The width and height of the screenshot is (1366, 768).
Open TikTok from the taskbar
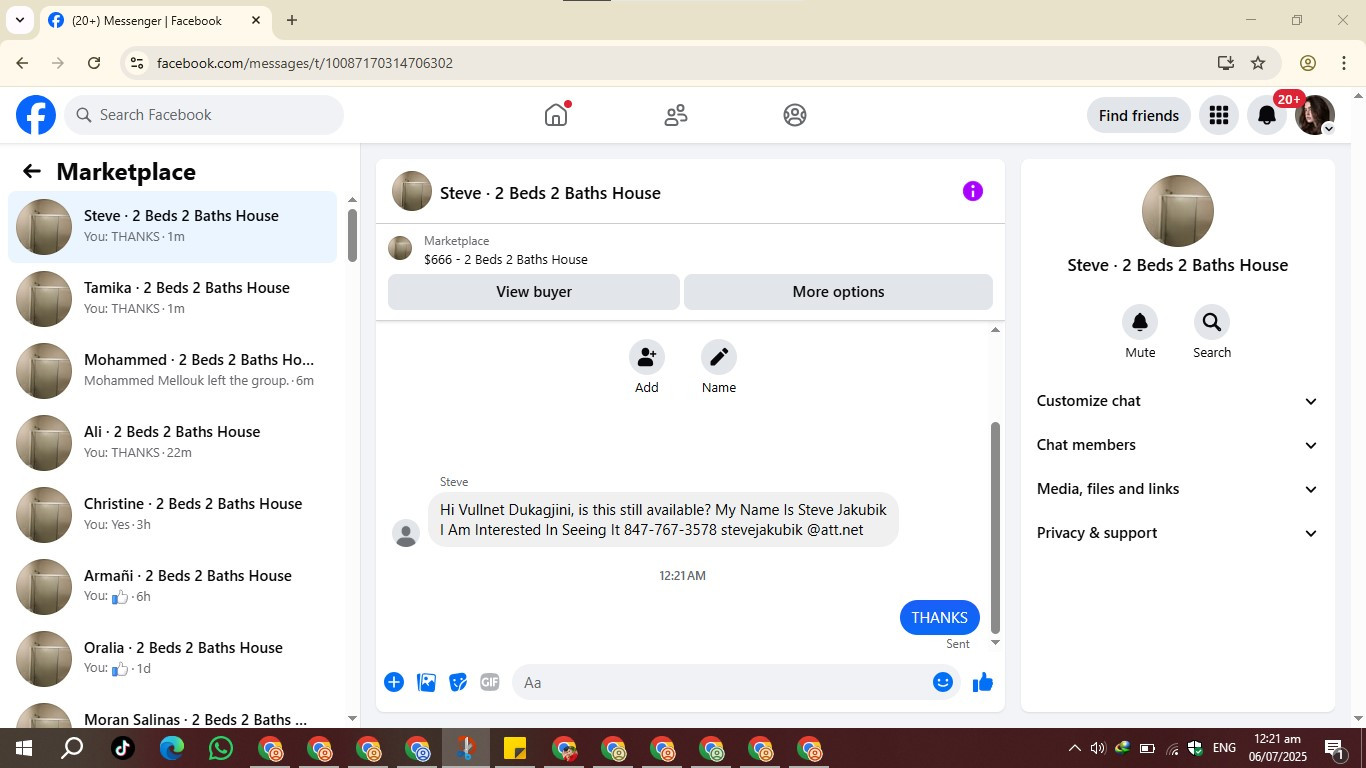click(123, 748)
